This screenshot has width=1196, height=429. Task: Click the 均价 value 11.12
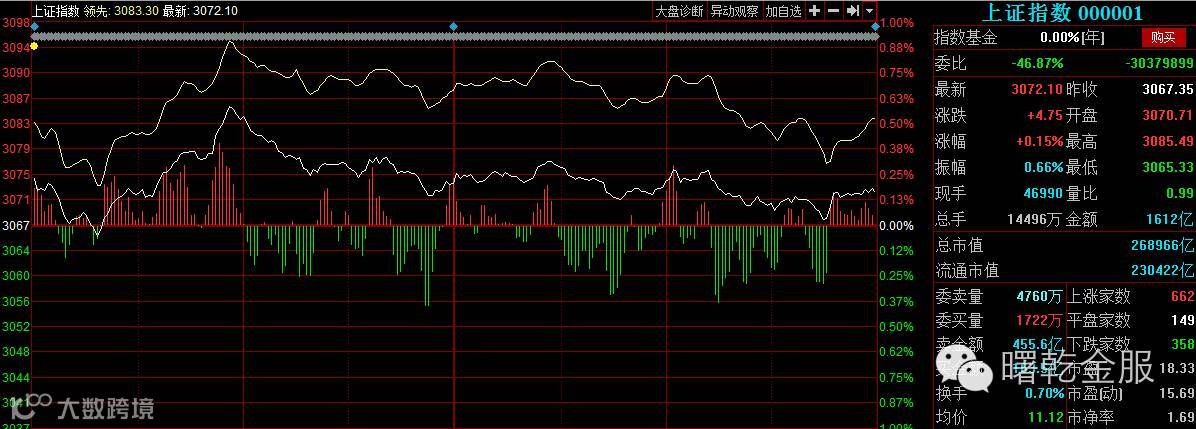point(1046,418)
